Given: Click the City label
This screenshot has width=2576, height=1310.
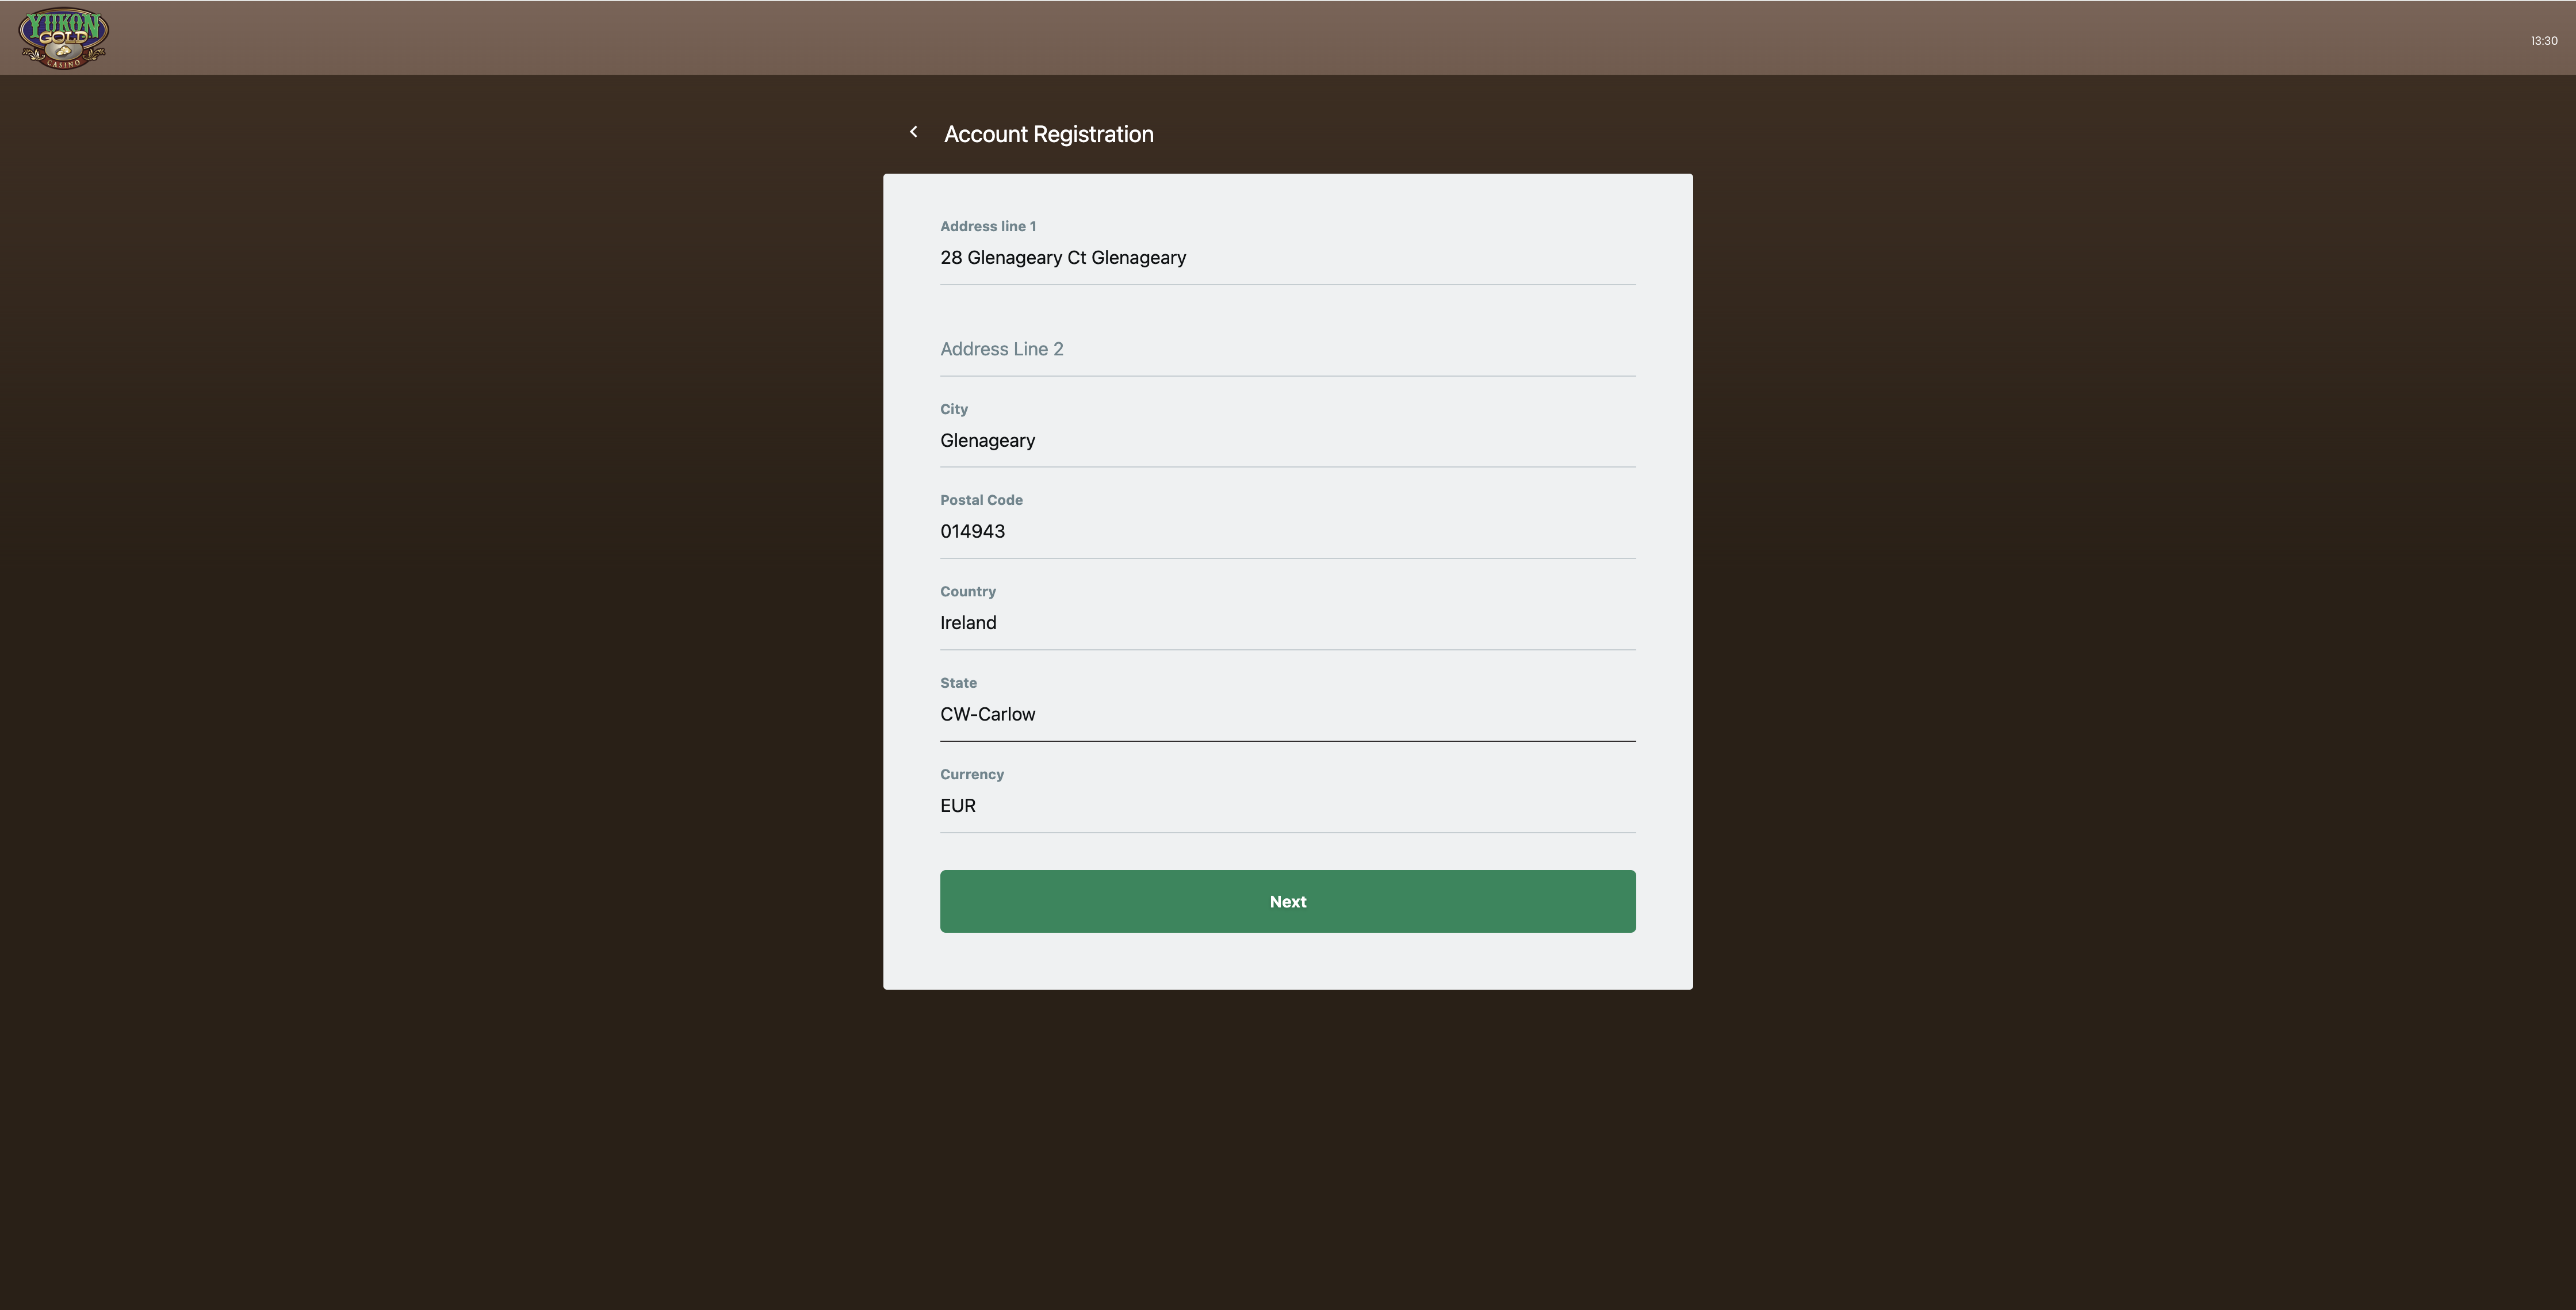Looking at the screenshot, I should point(954,409).
